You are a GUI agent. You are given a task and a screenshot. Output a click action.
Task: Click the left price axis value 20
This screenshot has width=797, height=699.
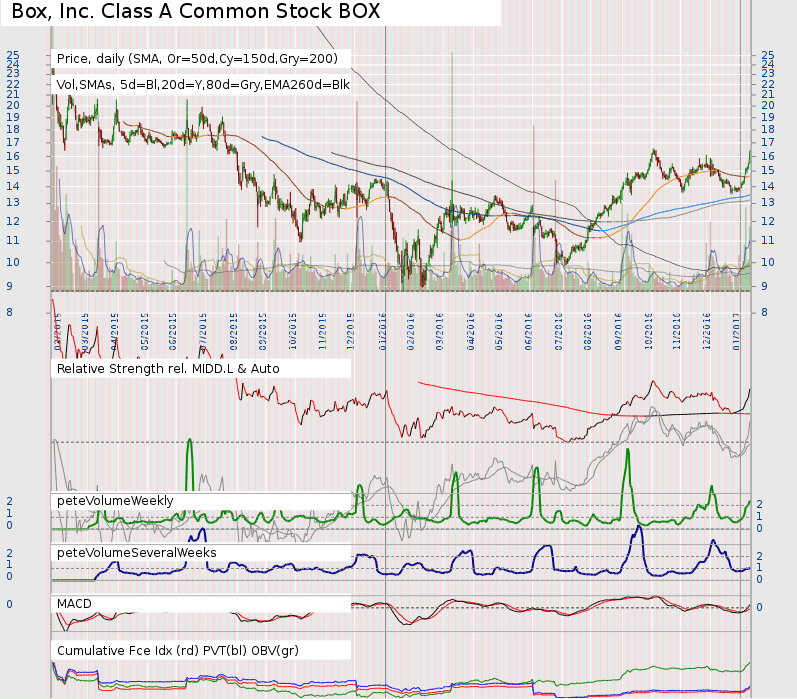click(13, 105)
